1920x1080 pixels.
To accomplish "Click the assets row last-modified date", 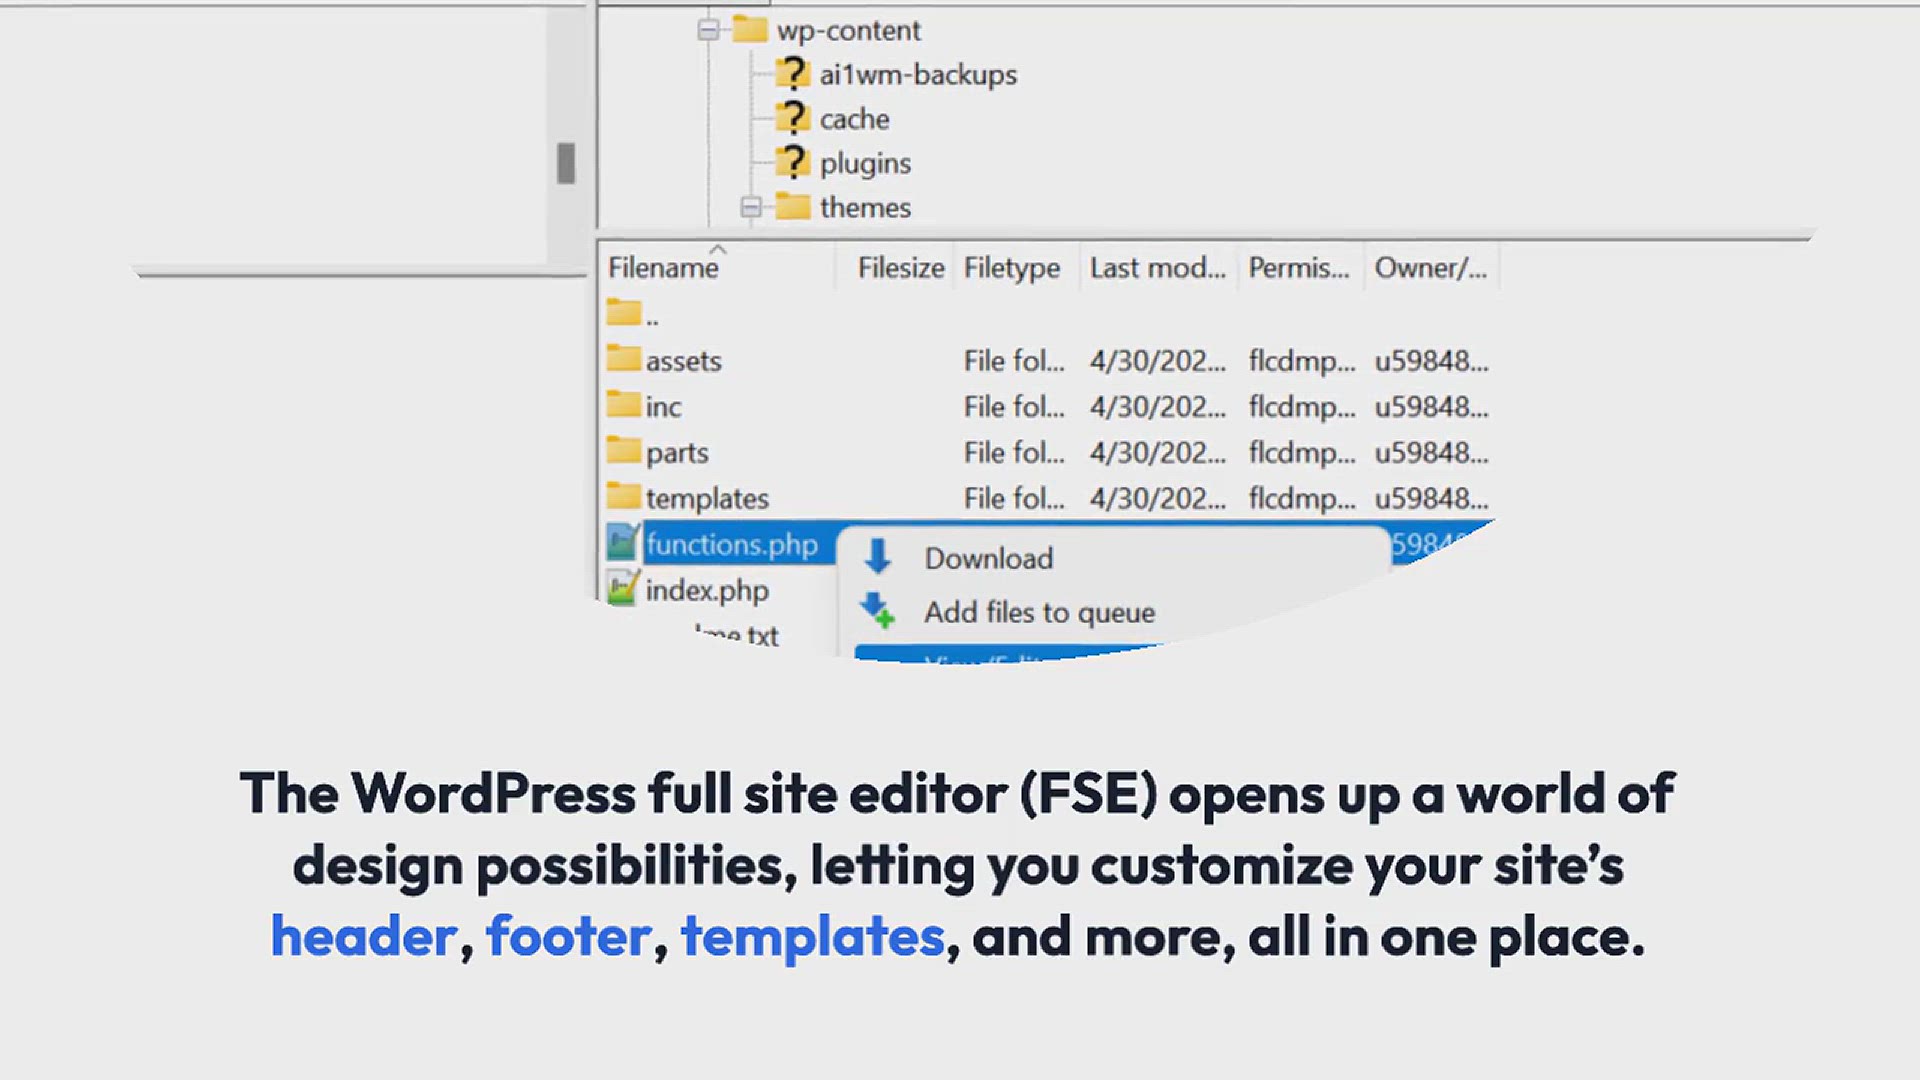I will pyautogui.click(x=1157, y=361).
